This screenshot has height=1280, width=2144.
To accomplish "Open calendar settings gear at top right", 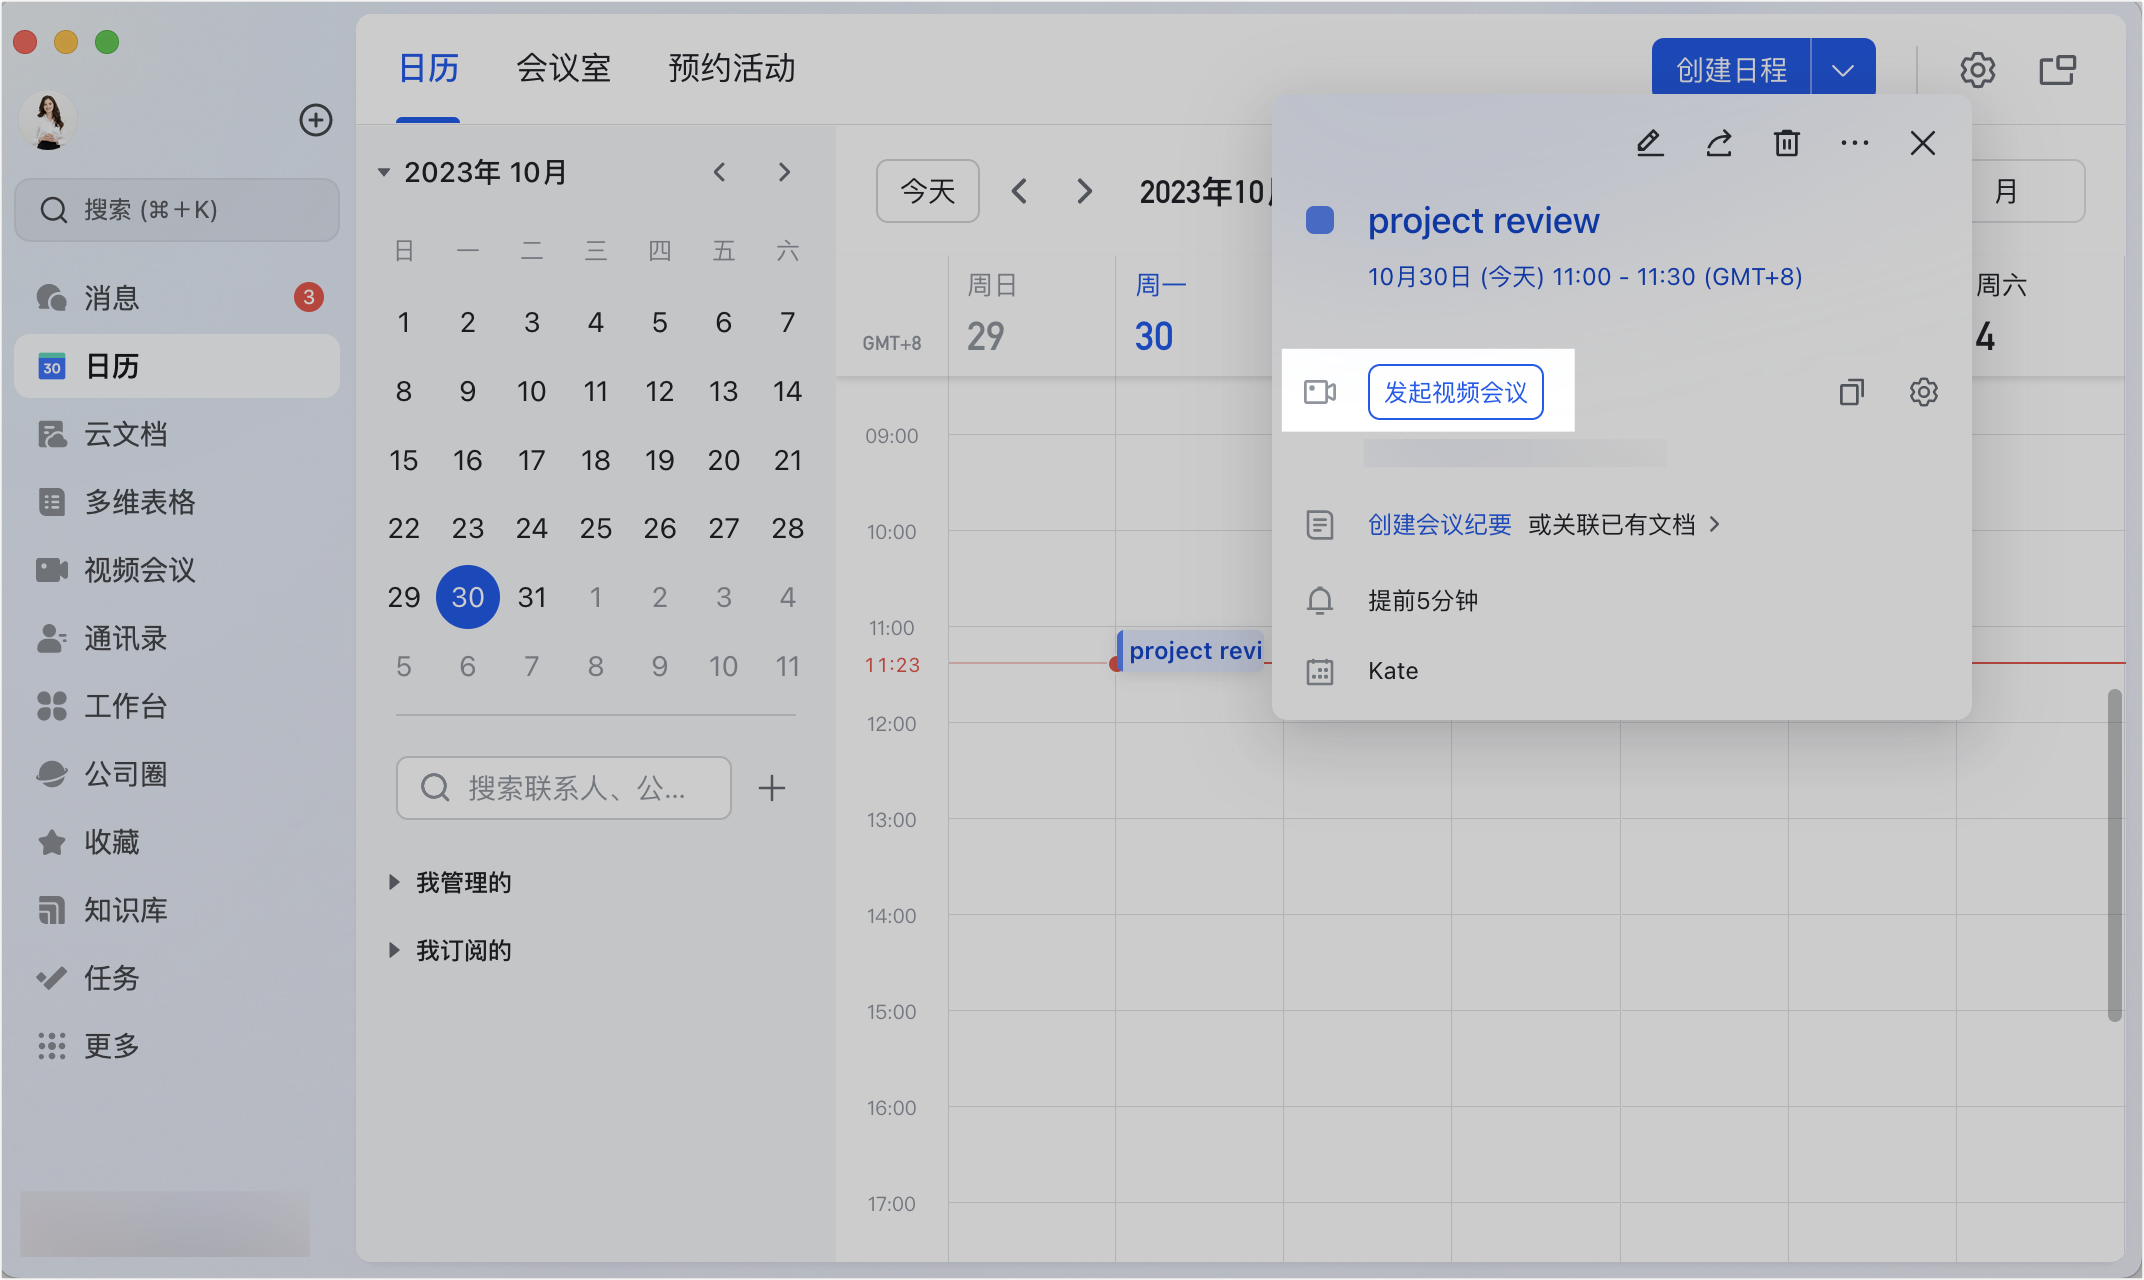I will [x=1977, y=70].
